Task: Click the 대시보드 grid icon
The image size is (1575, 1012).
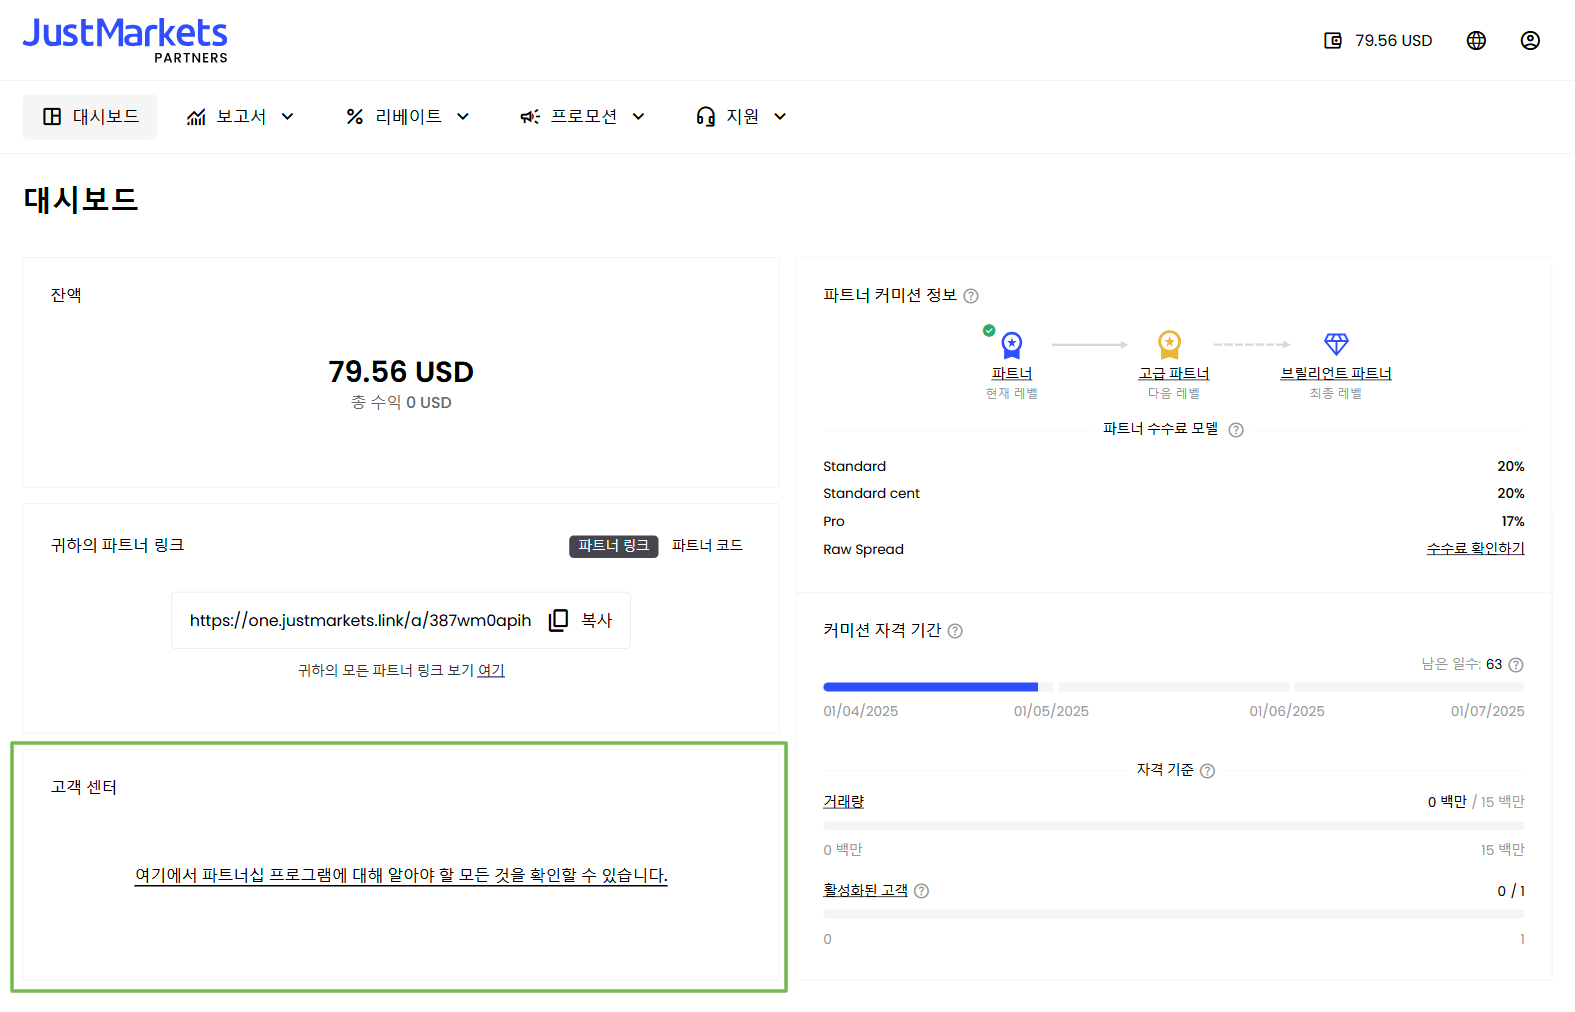Action: [x=52, y=117]
